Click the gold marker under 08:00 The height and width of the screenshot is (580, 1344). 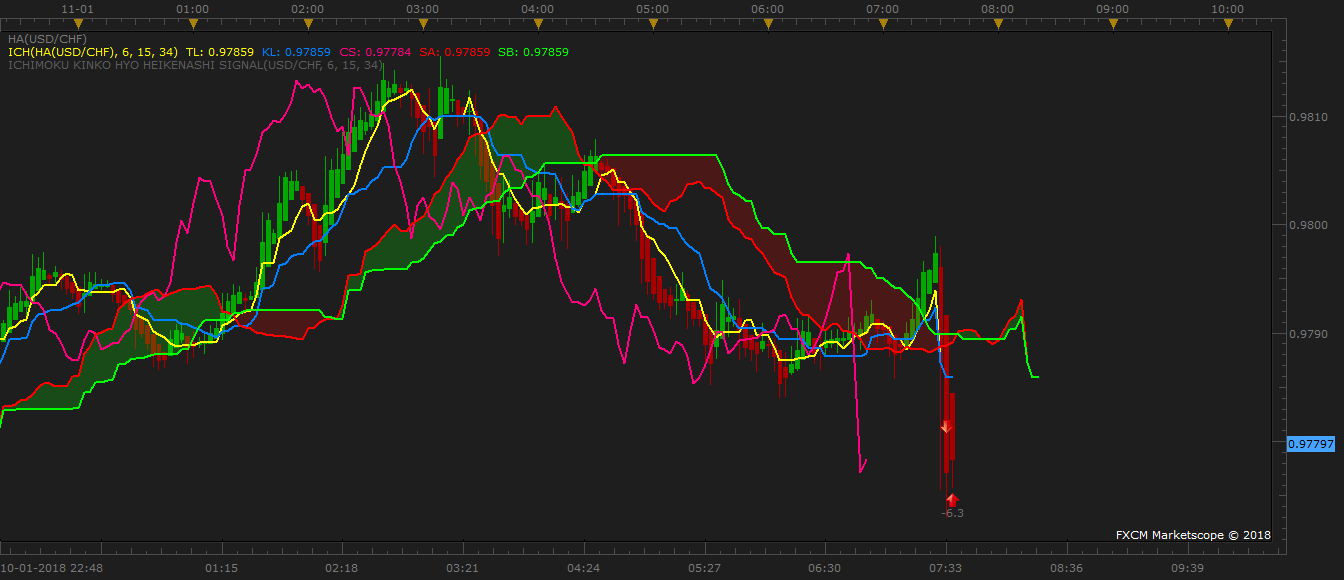point(998,22)
